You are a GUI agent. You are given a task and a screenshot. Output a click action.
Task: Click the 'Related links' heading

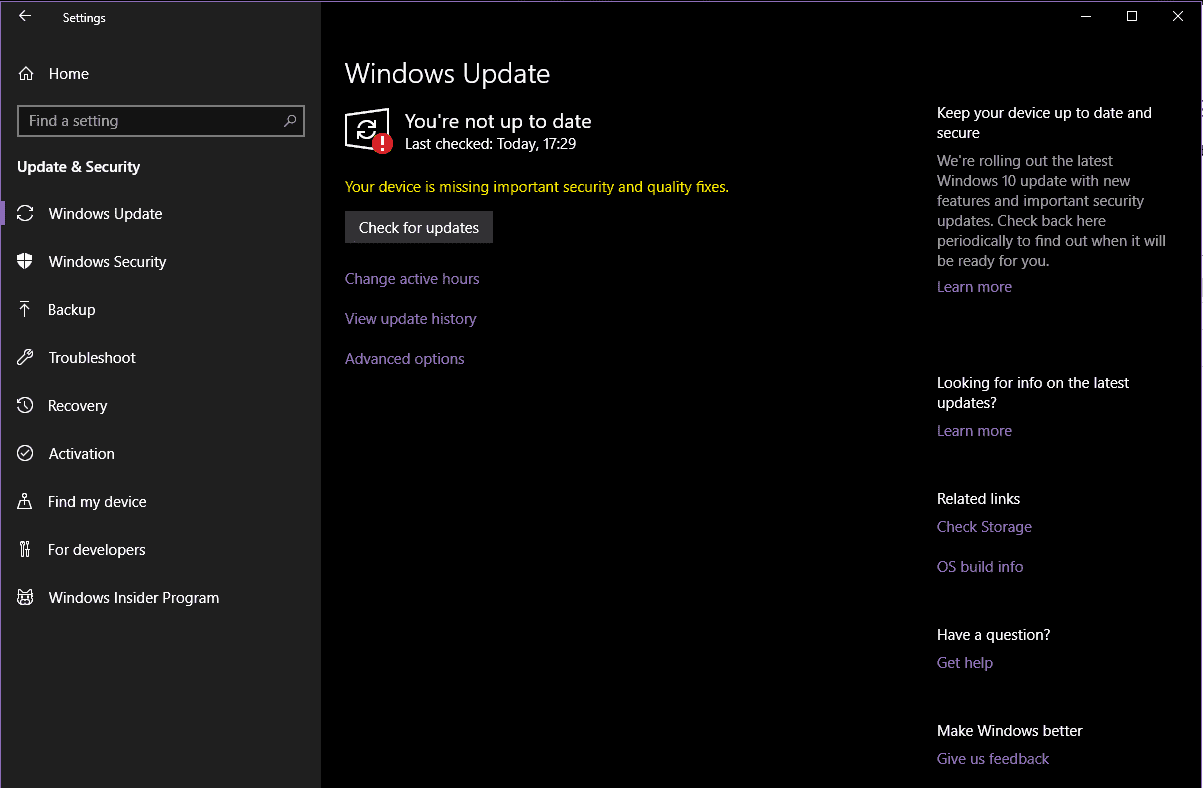click(978, 499)
